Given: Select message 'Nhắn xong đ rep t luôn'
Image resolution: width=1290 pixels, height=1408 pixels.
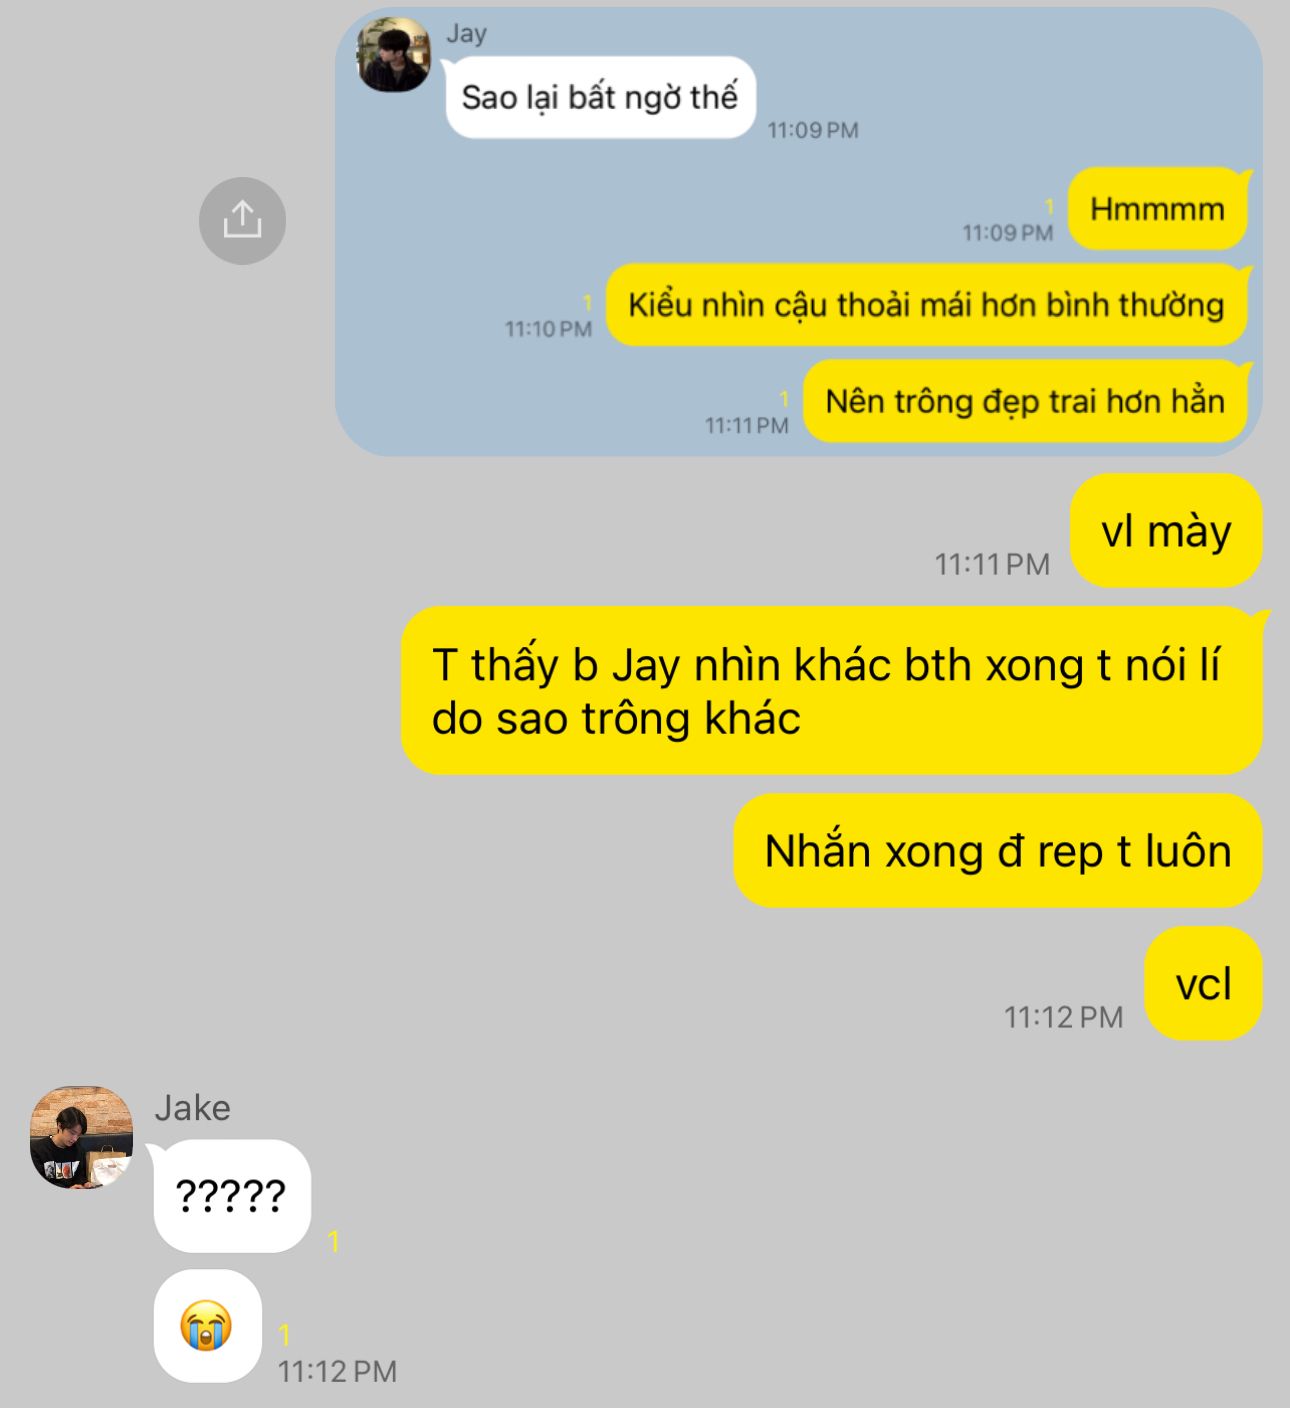Looking at the screenshot, I should click(x=998, y=851).
